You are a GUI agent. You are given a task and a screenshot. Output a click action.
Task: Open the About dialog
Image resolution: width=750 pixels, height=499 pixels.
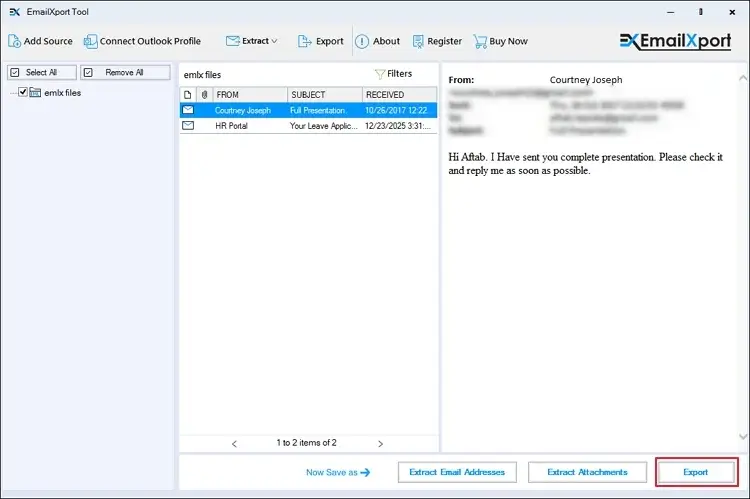click(x=377, y=42)
